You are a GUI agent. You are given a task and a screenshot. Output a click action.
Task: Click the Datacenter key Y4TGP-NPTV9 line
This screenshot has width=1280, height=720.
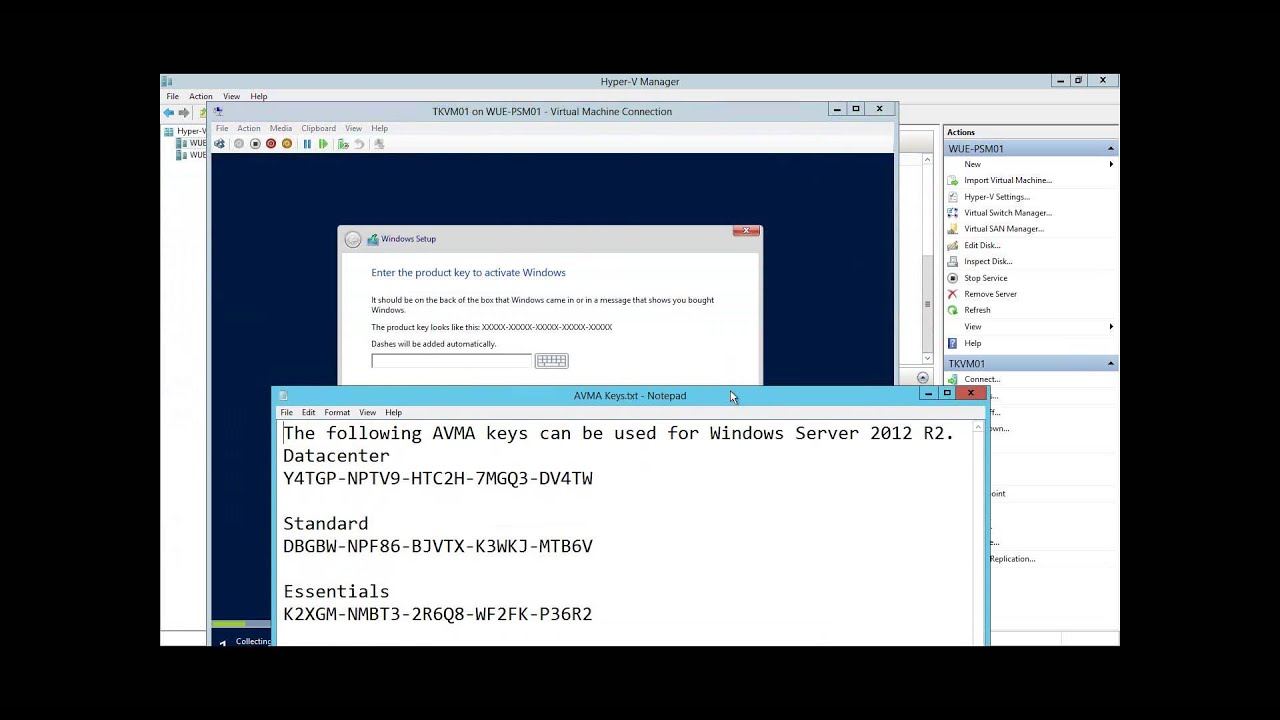438,479
